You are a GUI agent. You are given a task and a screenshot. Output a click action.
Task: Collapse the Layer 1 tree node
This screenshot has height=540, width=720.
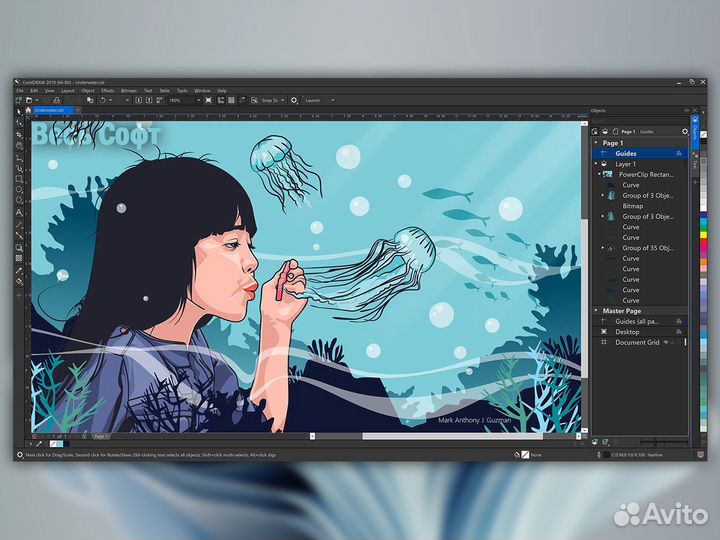pos(596,164)
